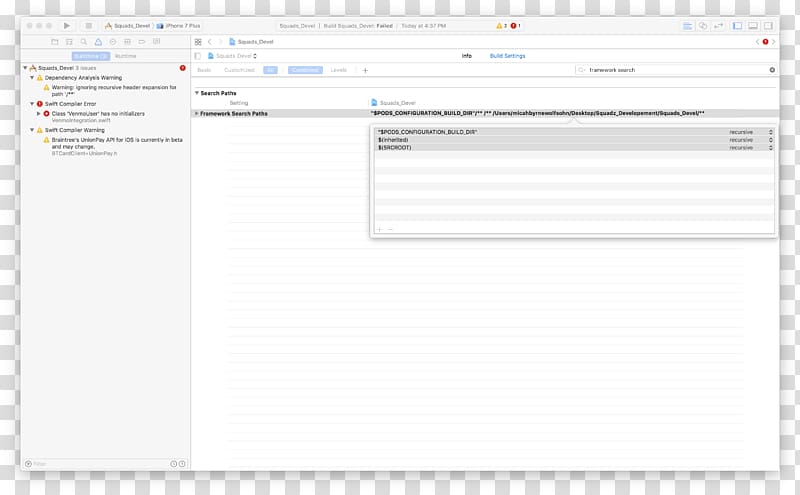Toggle the Debug area visibility
800x495 pixels.
coord(753,26)
